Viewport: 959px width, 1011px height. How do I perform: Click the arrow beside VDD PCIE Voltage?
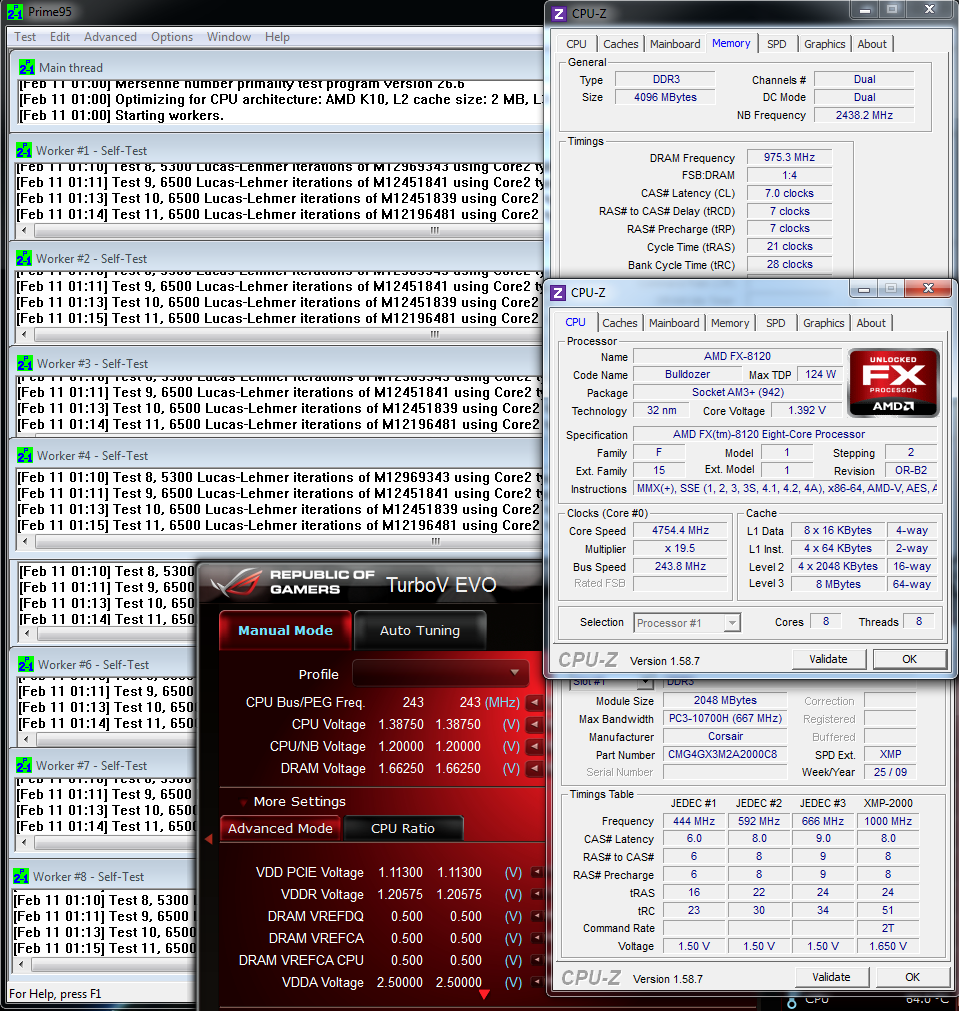coord(536,872)
